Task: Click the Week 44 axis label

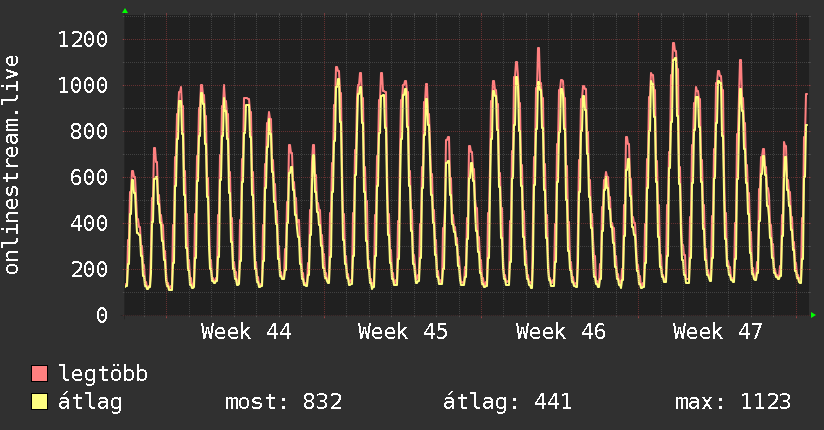Action: coord(246,332)
